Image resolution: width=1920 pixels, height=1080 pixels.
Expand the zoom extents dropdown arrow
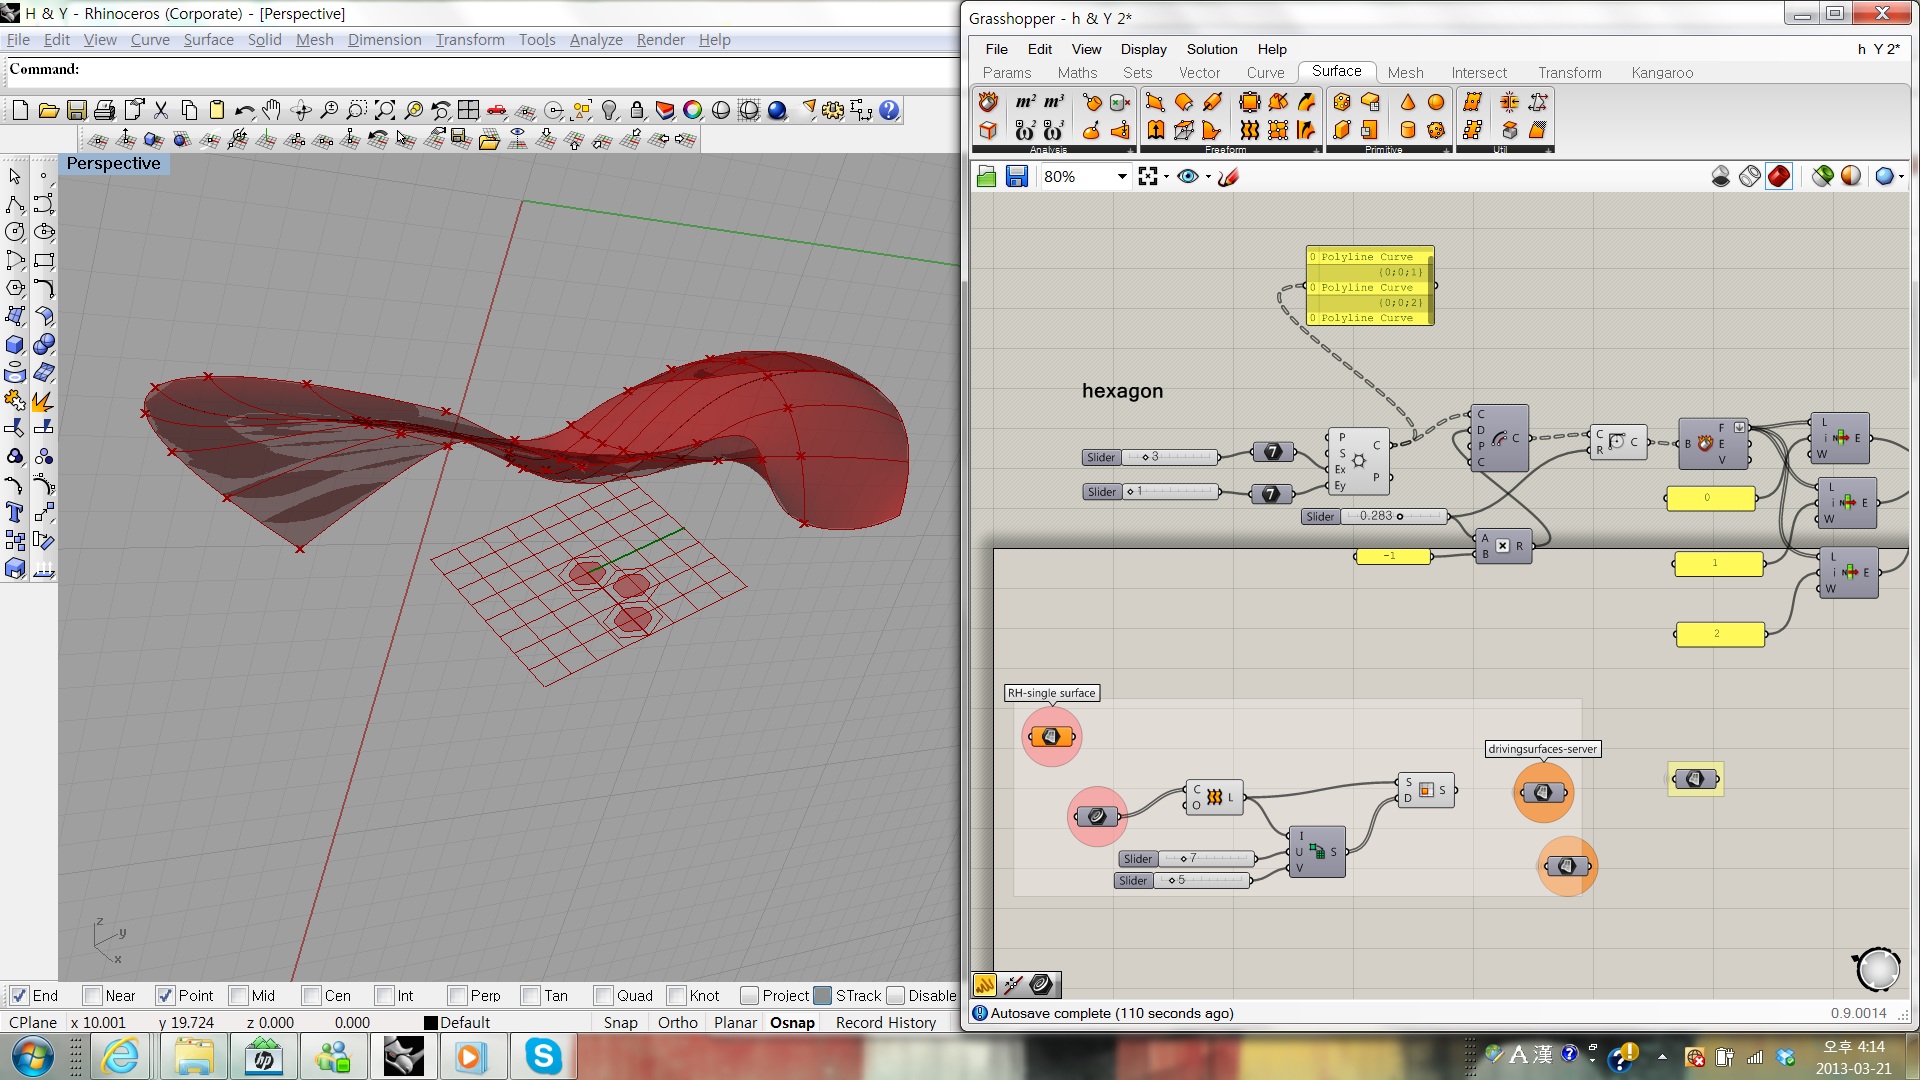(x=1166, y=177)
